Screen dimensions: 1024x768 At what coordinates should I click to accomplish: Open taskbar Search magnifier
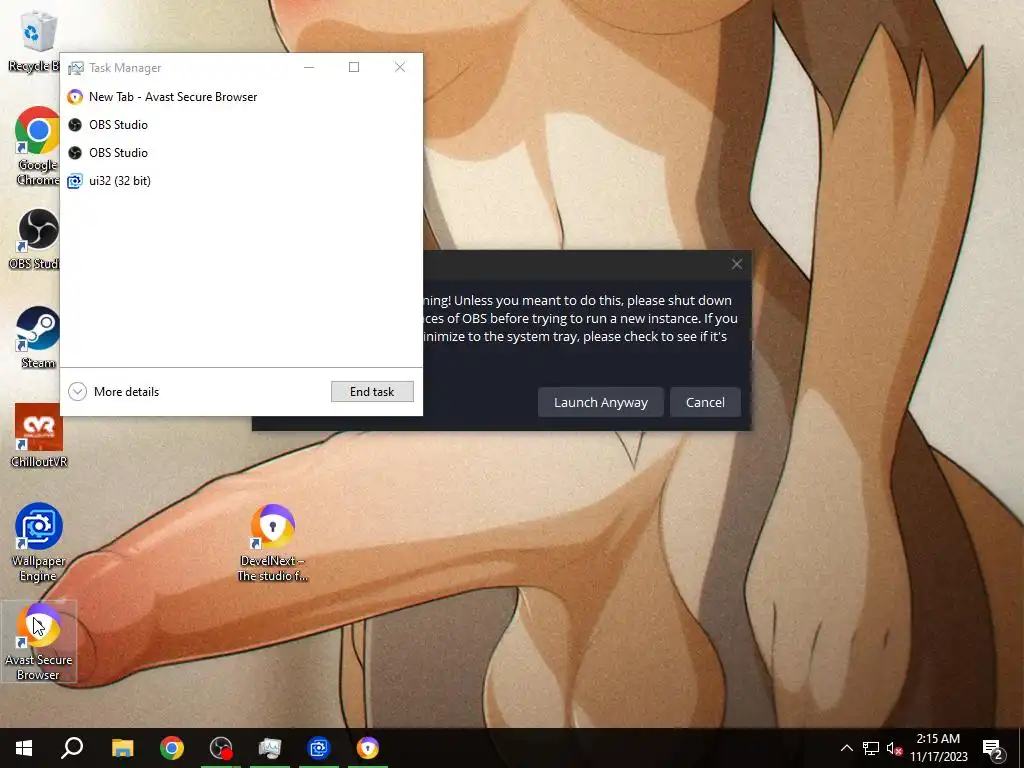tap(72, 748)
